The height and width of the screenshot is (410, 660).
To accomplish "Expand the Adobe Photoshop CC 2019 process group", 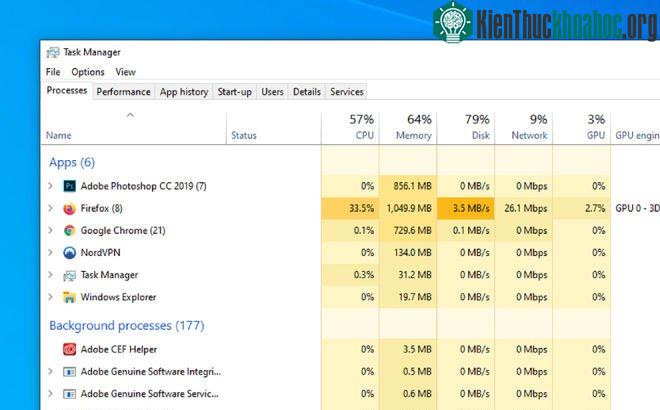I will 51,186.
